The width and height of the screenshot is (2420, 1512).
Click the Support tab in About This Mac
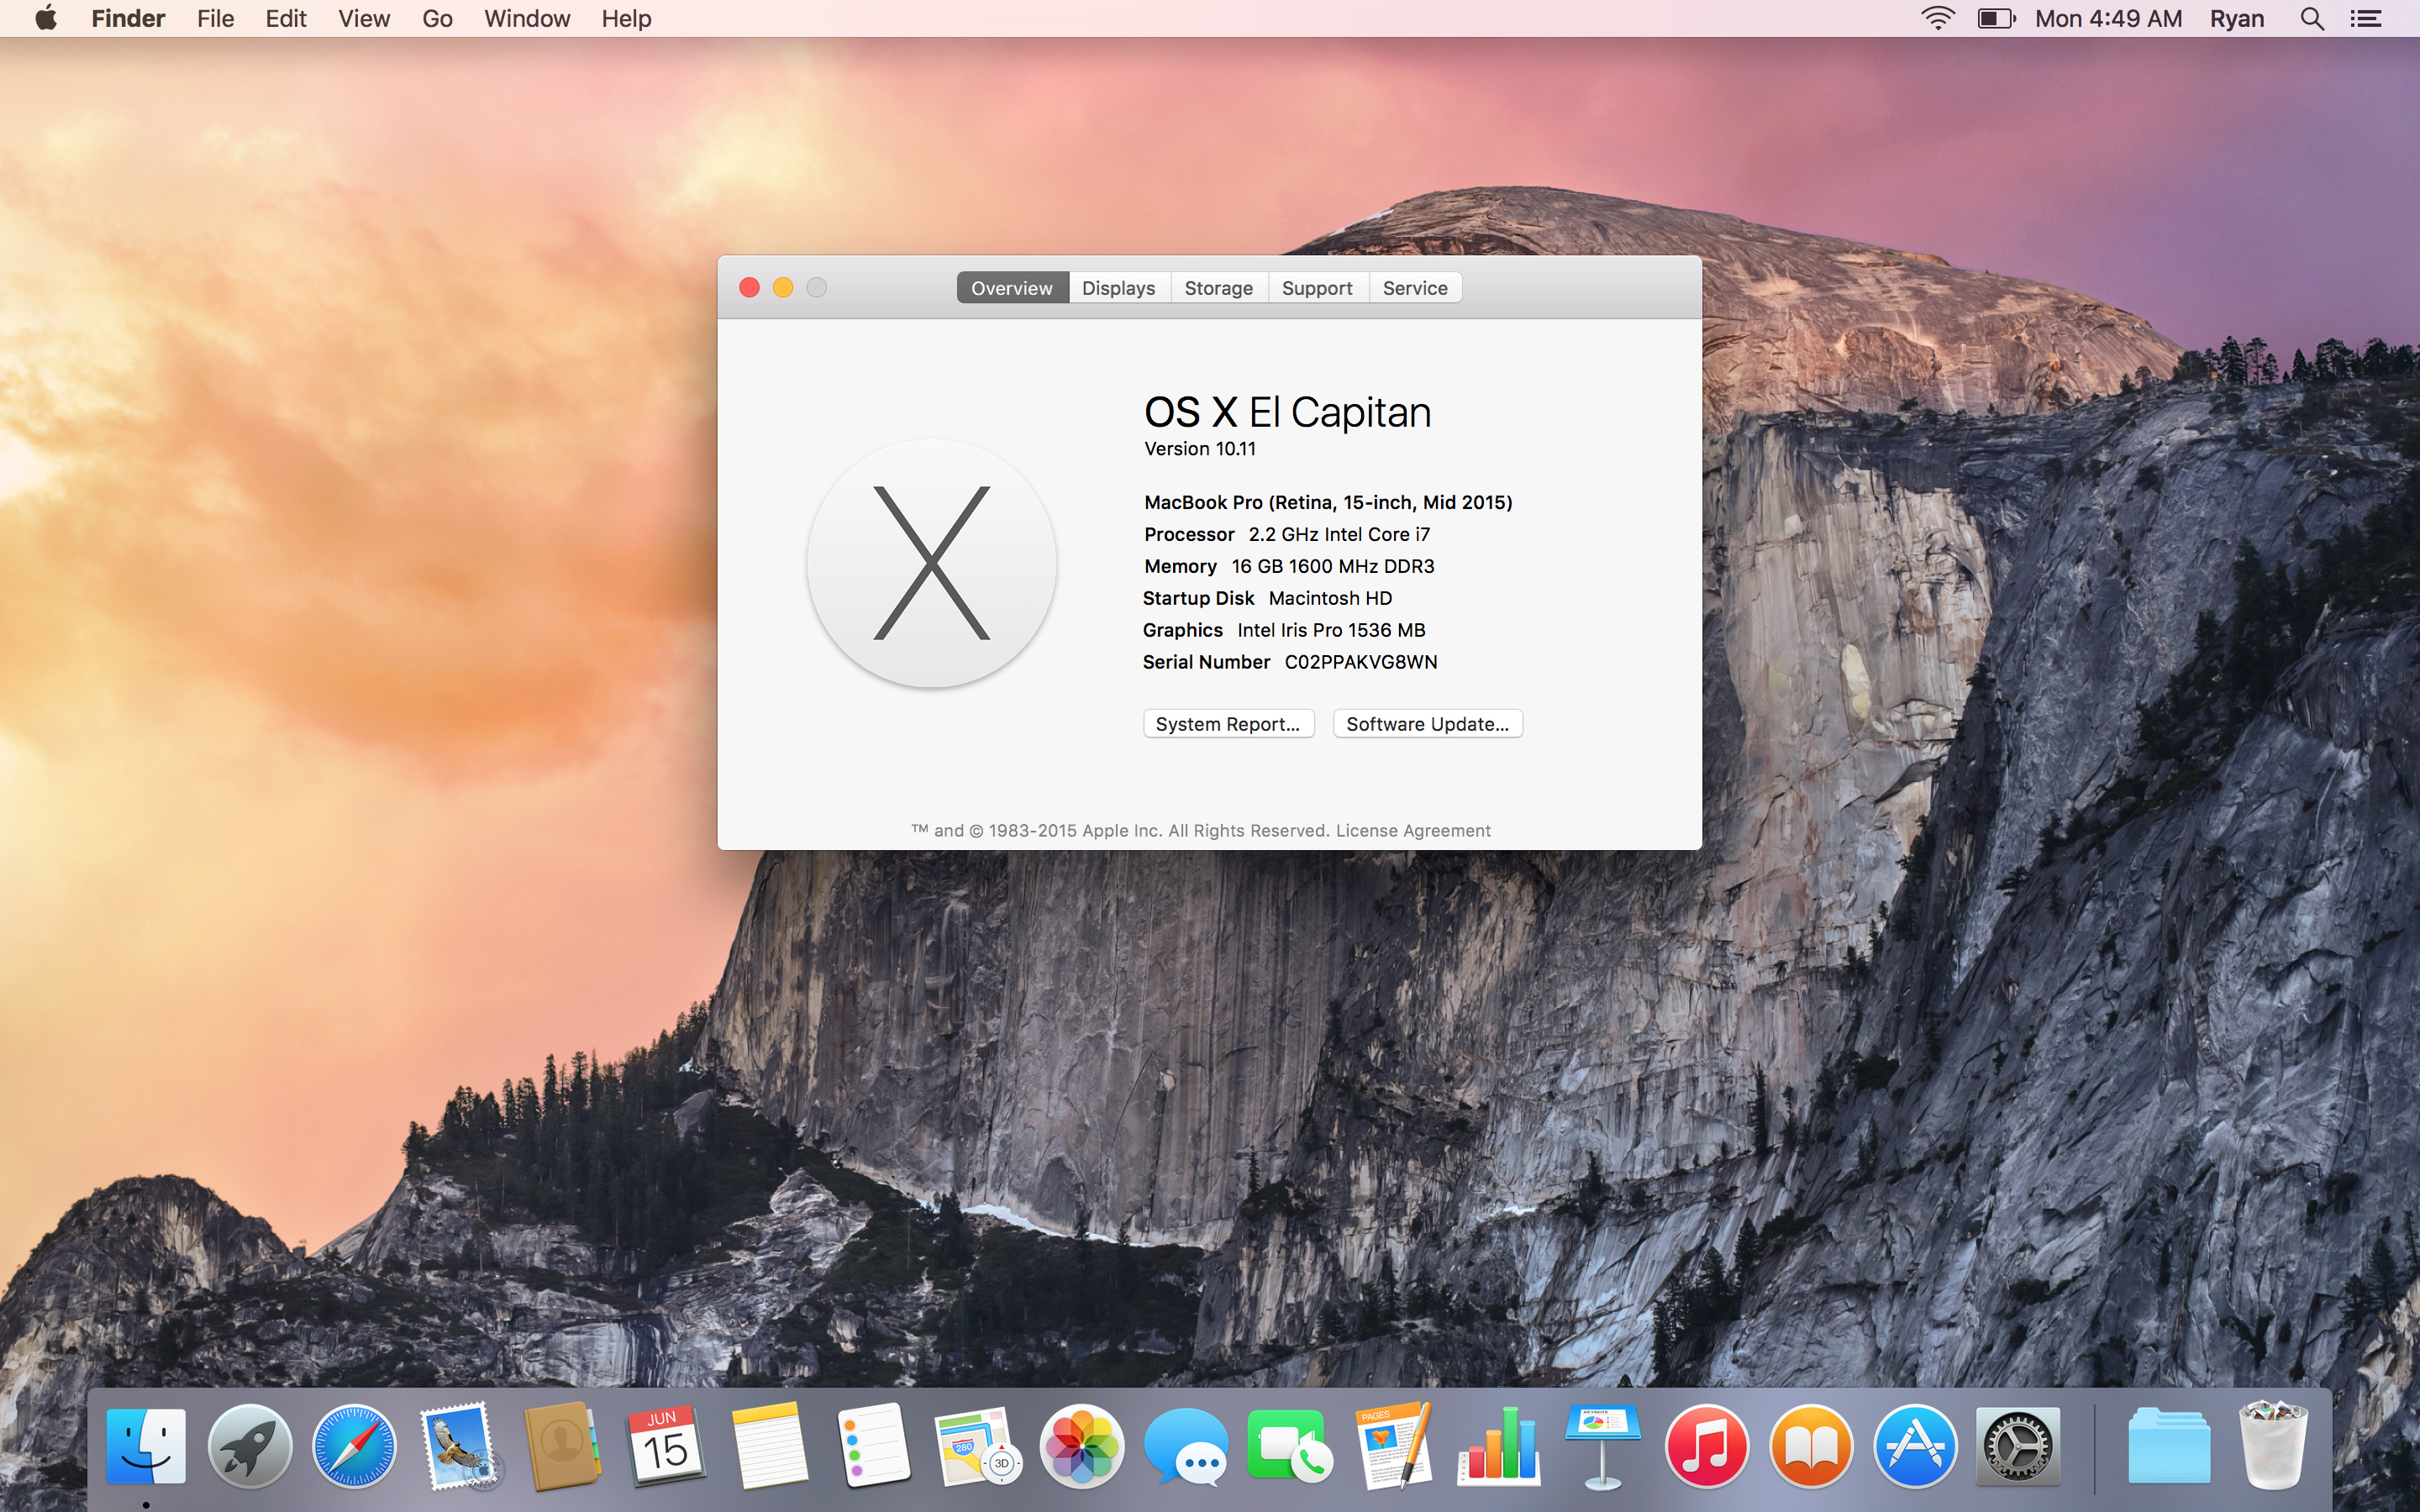(x=1318, y=287)
